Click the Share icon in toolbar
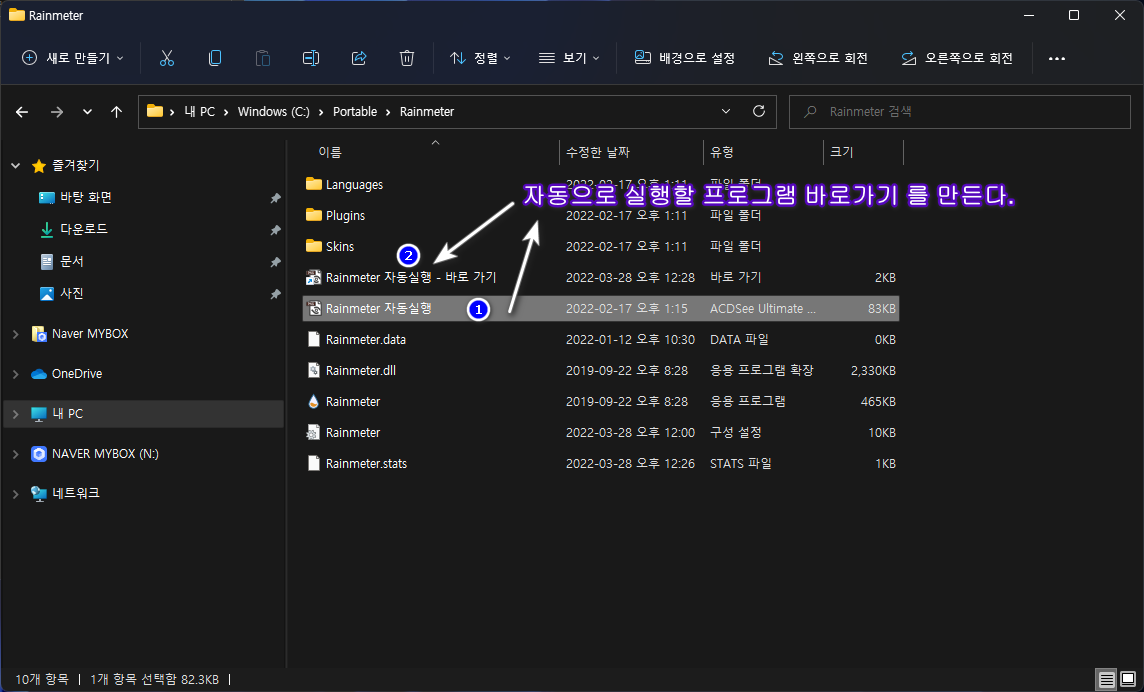1144x692 pixels. 359,58
